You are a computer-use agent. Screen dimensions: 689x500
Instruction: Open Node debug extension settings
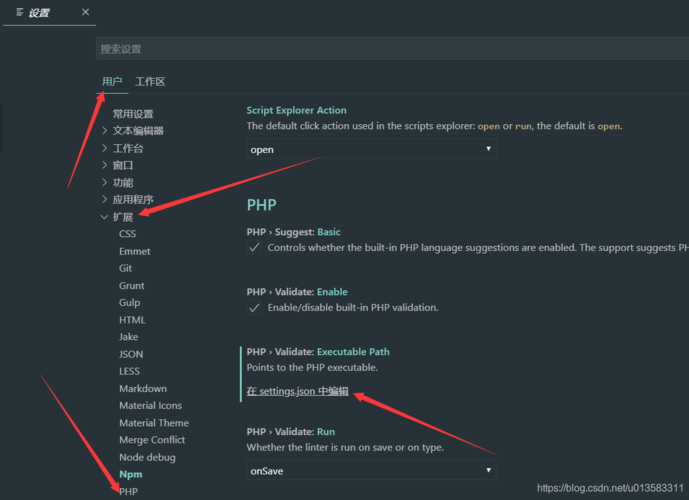point(147,457)
